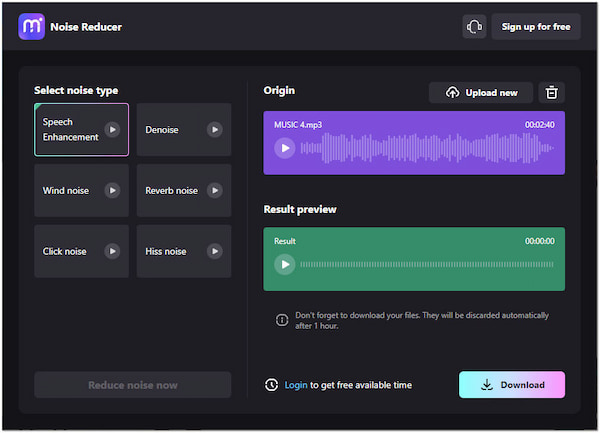This screenshot has height=433, width=600.
Task: Click the Reduce noise now button
Action: tap(133, 385)
